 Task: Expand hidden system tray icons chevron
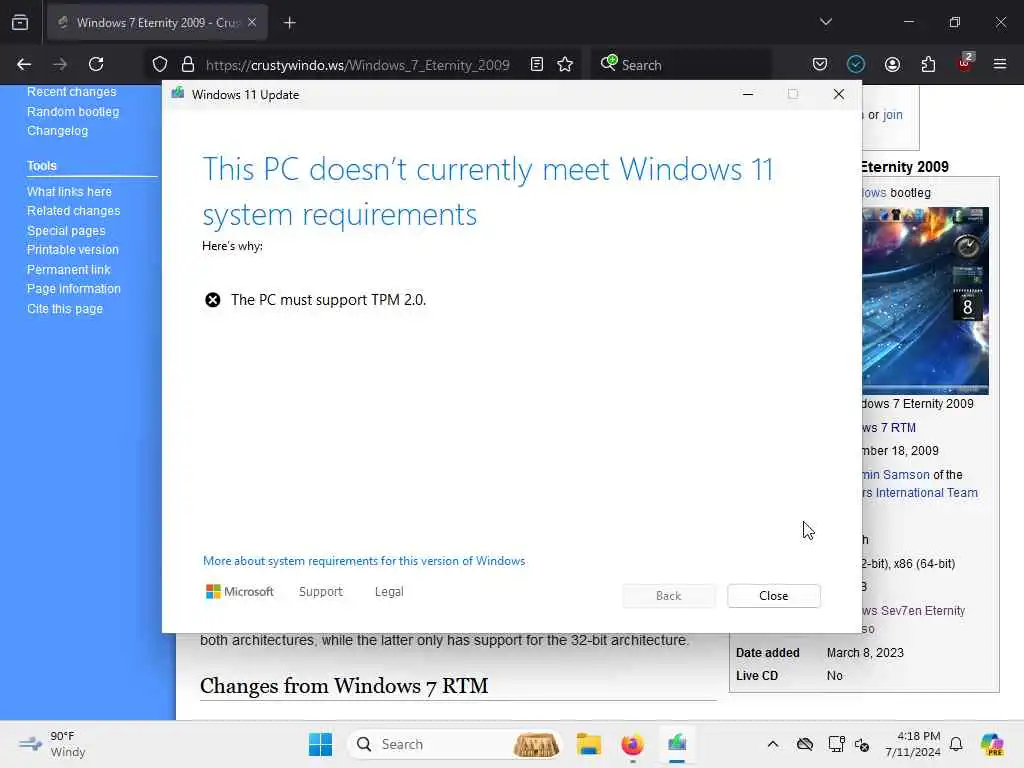[x=773, y=744]
